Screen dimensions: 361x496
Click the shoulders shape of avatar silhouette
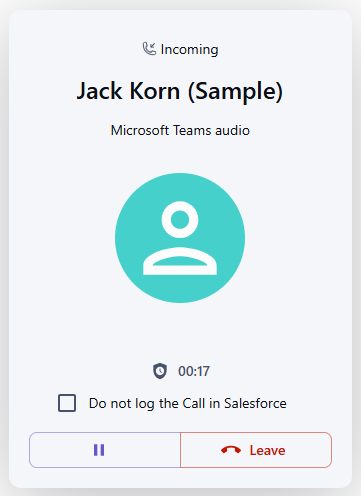[x=180, y=261]
